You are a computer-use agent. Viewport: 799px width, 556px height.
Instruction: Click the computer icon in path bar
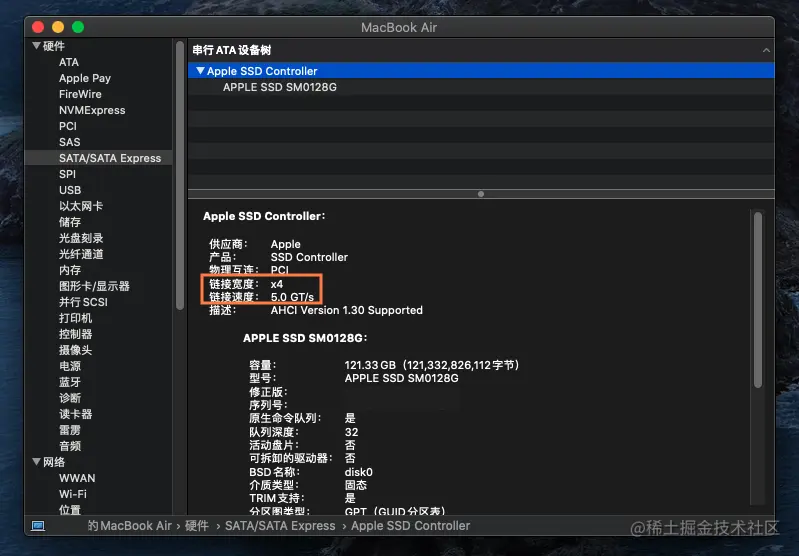38,525
